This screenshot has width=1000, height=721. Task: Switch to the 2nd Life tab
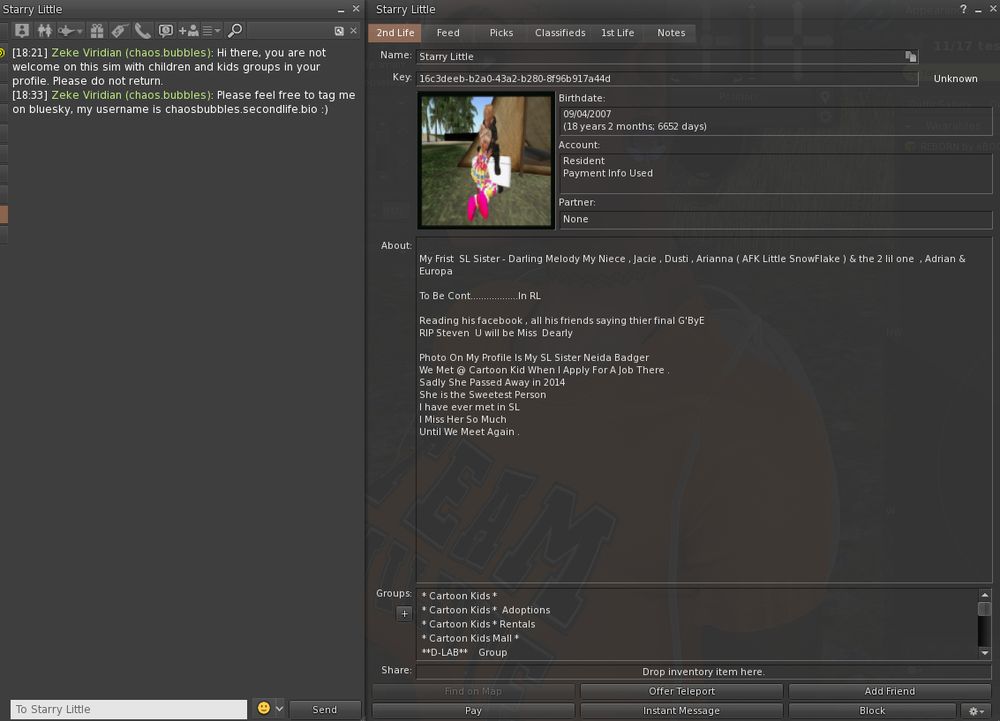[395, 33]
